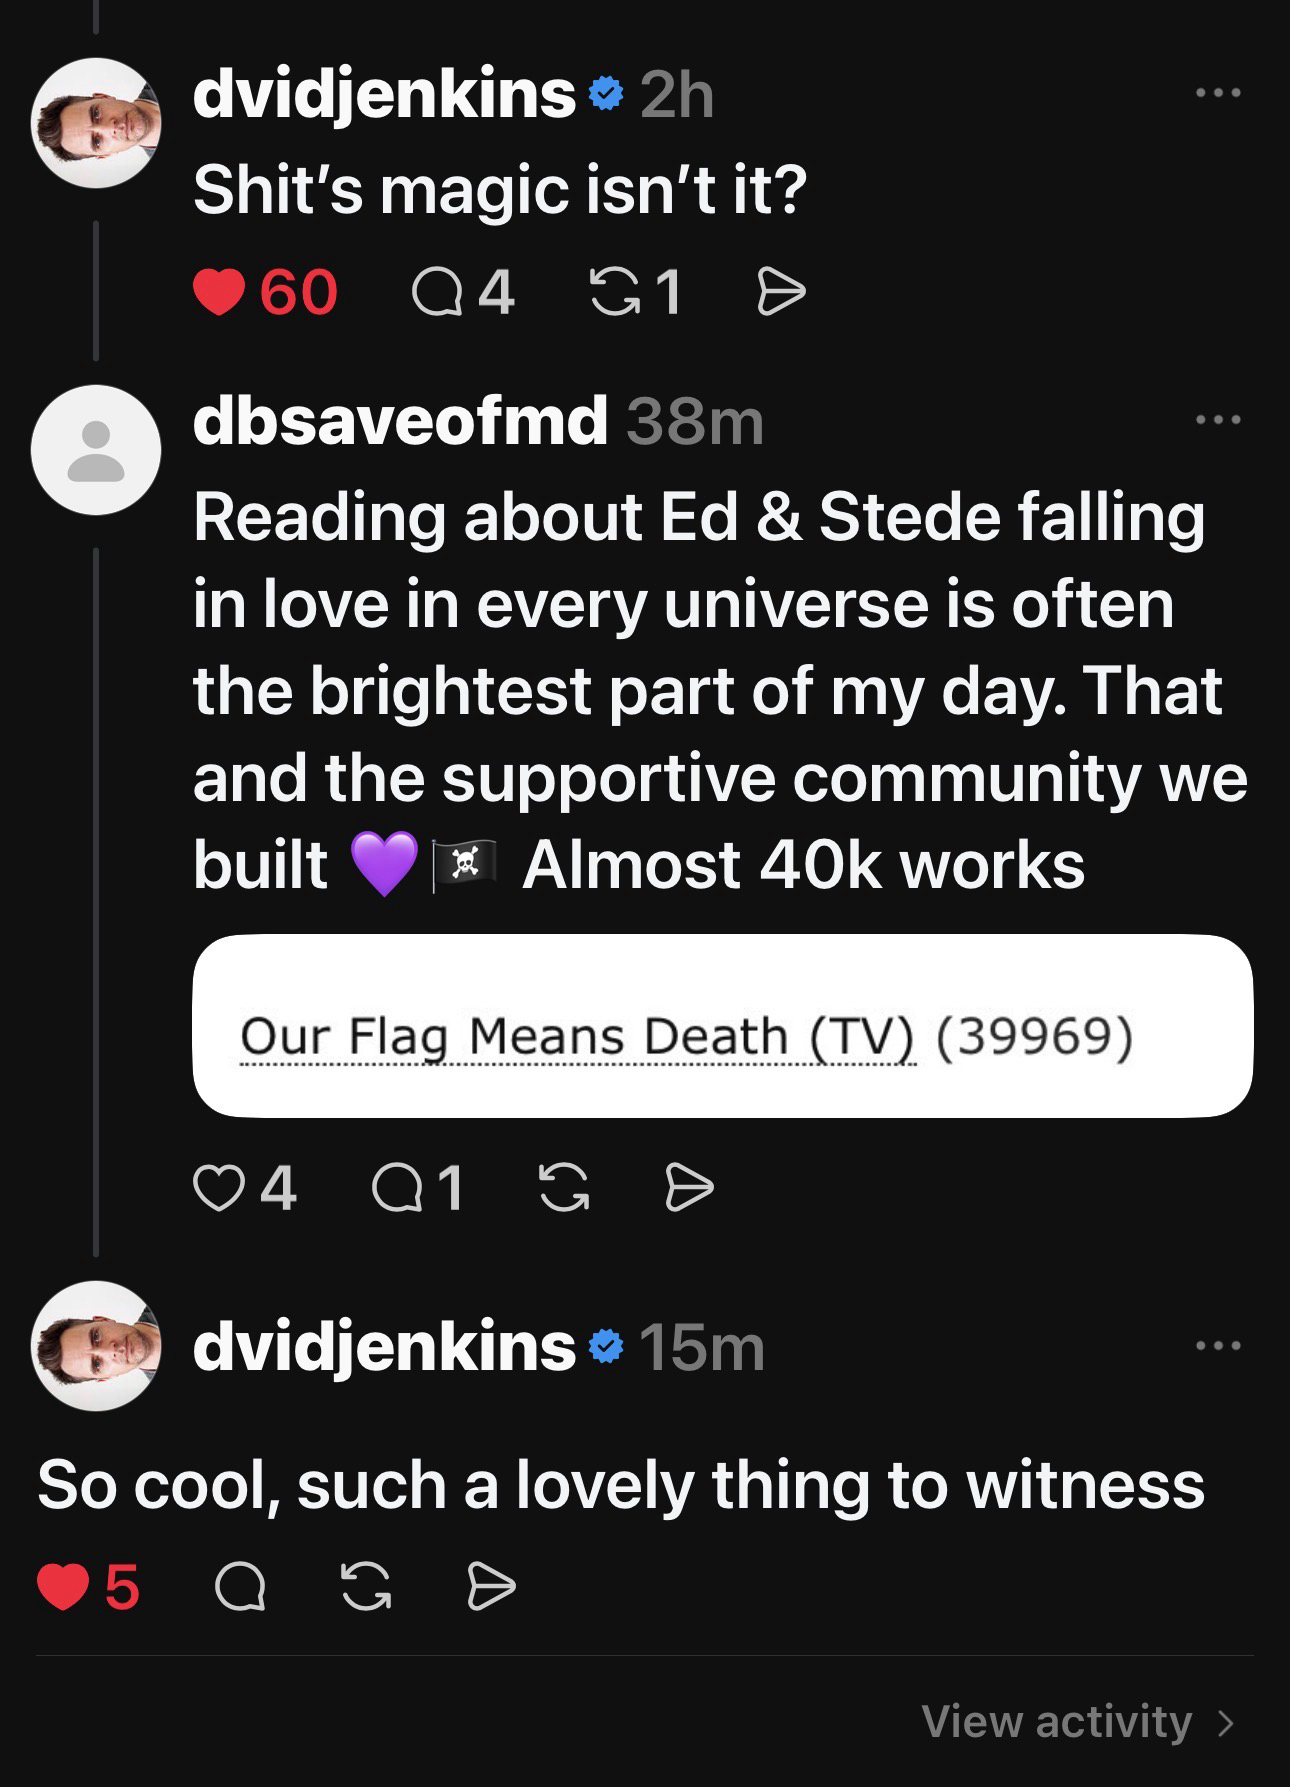Viewport: 1290px width, 1787px height.
Task: Reply to "So cool, such a lovely" post
Action: tap(240, 1586)
